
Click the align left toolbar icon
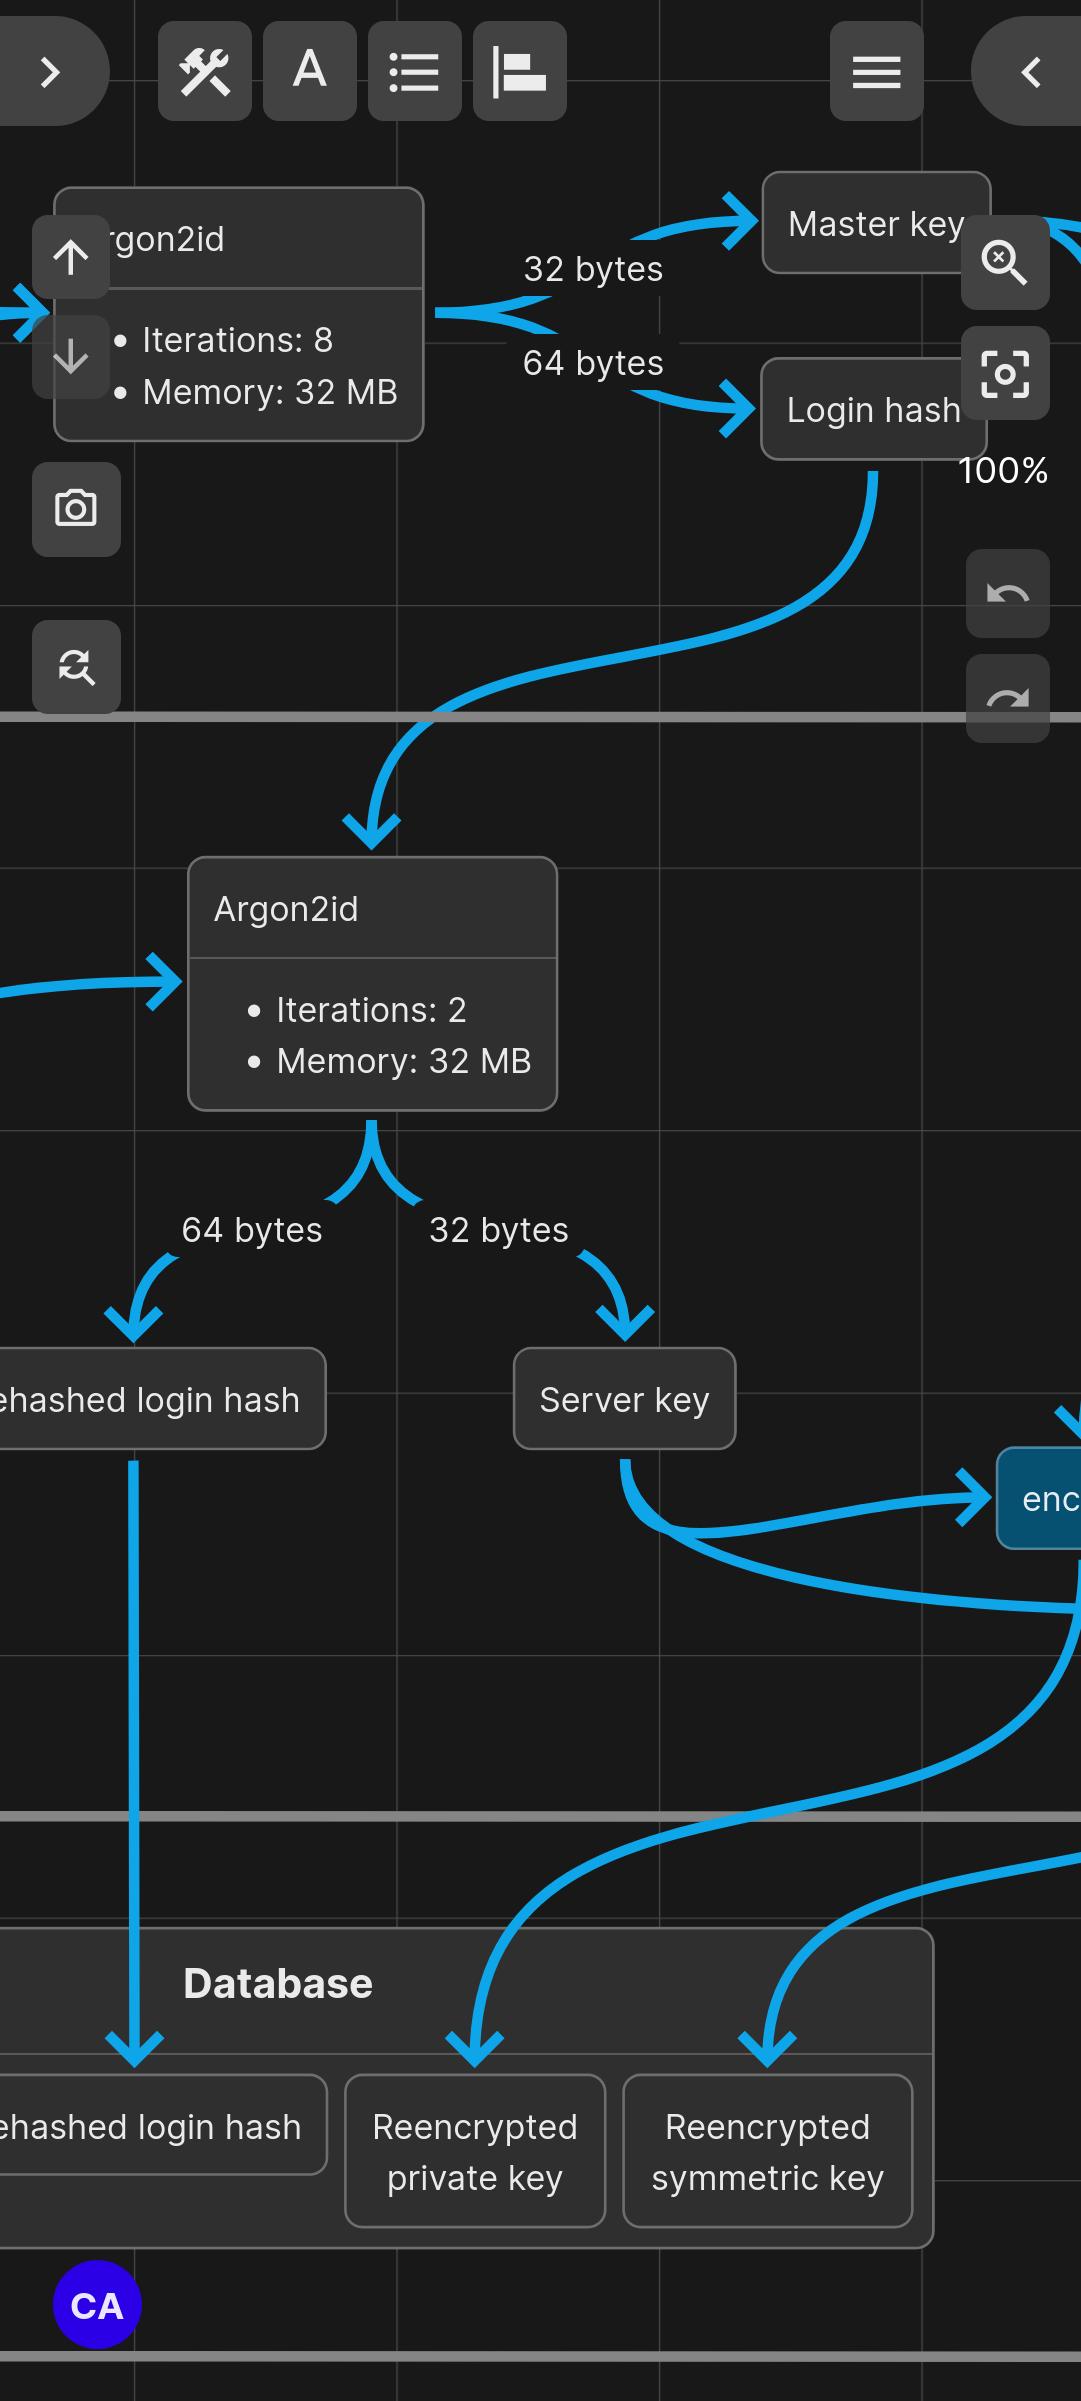519,73
